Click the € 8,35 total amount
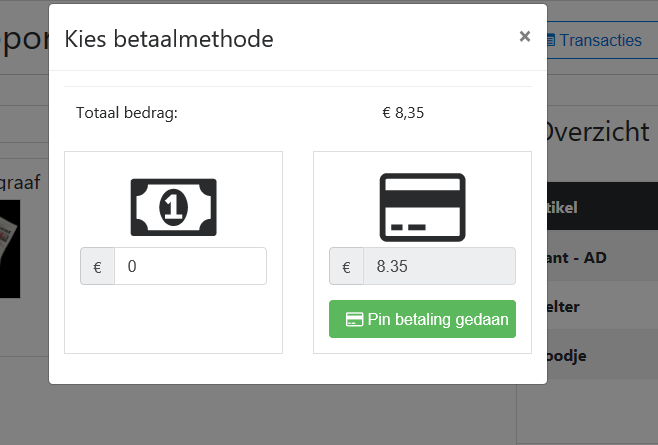Image resolution: width=658 pixels, height=445 pixels. [x=403, y=113]
